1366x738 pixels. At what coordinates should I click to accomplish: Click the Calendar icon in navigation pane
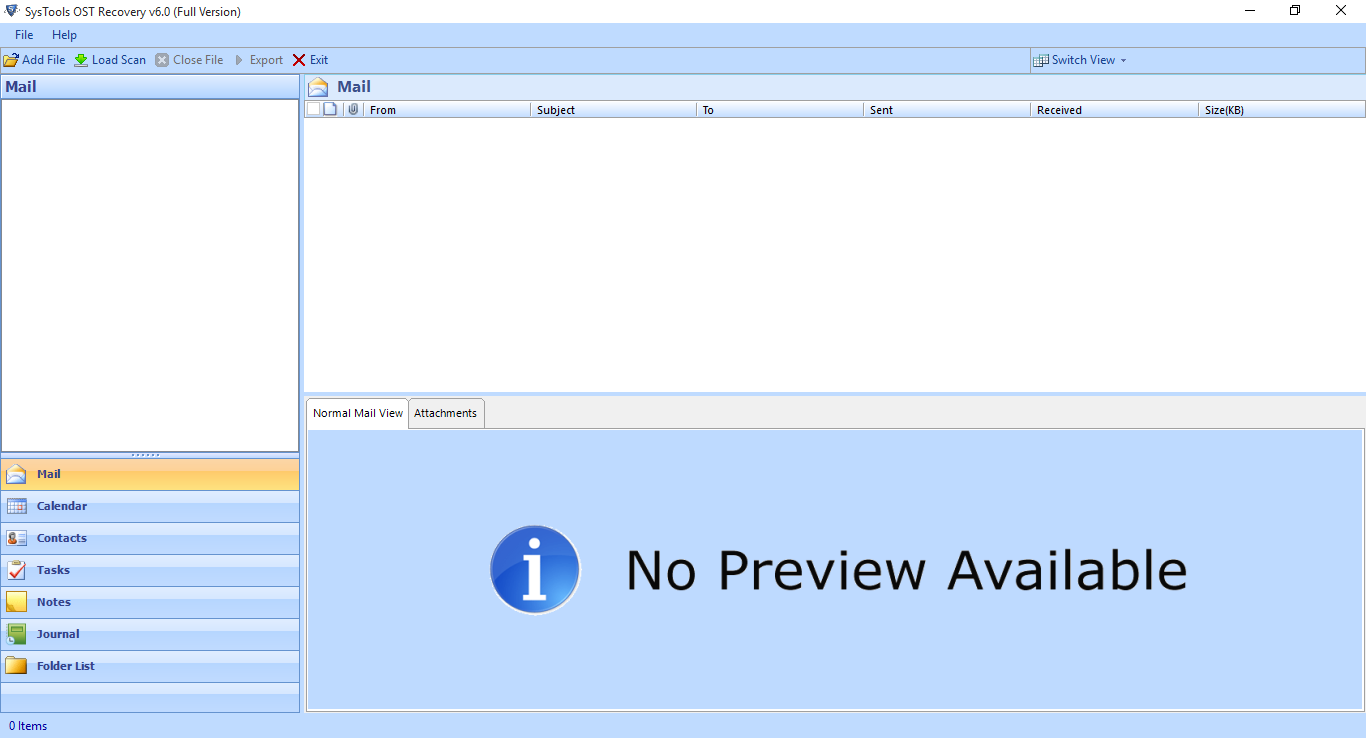tap(17, 506)
